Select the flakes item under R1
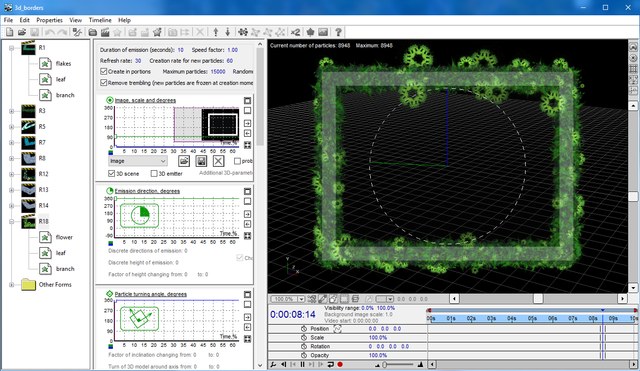Image resolution: width=640 pixels, height=371 pixels. tap(63, 63)
